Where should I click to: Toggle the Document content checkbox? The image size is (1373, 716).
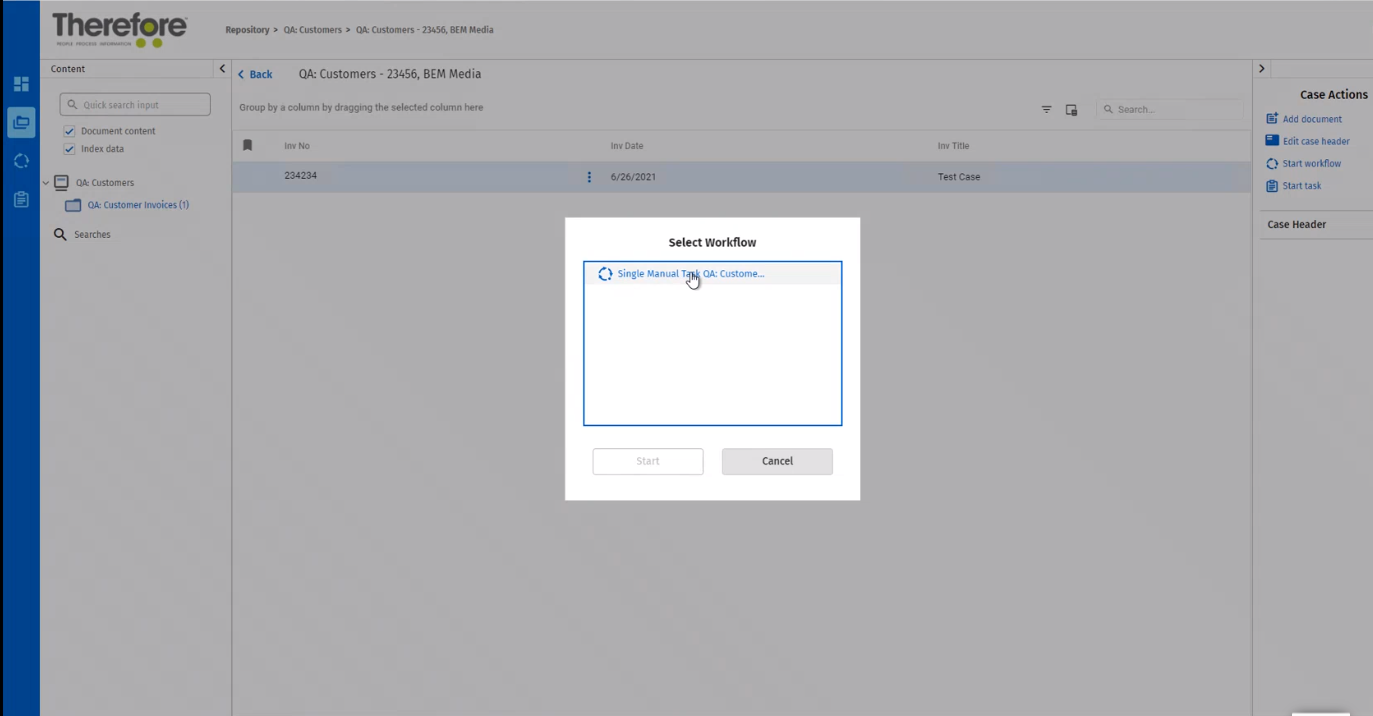pyautogui.click(x=70, y=131)
